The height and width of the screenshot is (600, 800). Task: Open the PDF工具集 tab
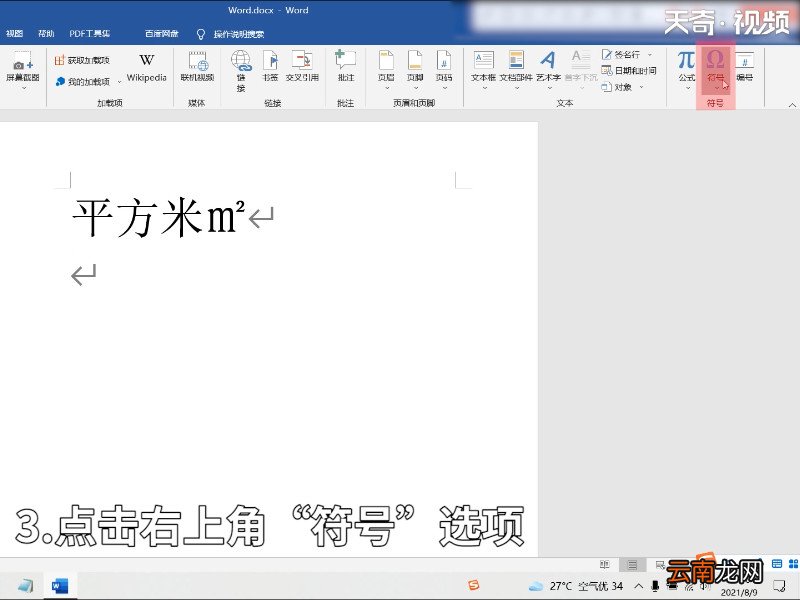pos(89,34)
